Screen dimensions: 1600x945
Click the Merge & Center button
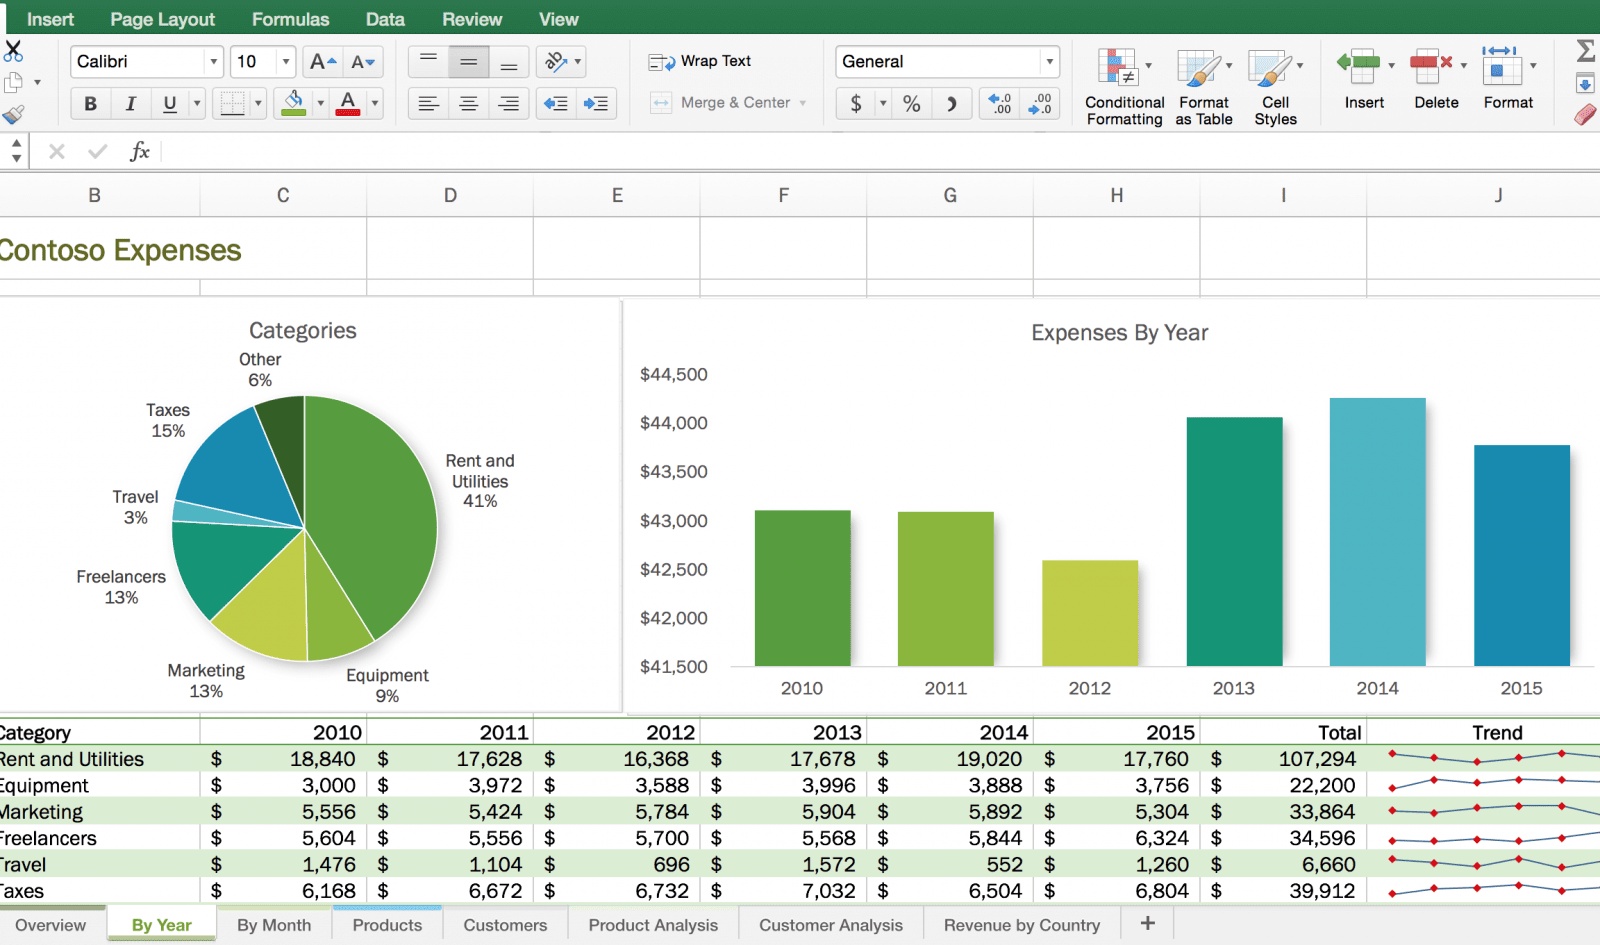728,102
